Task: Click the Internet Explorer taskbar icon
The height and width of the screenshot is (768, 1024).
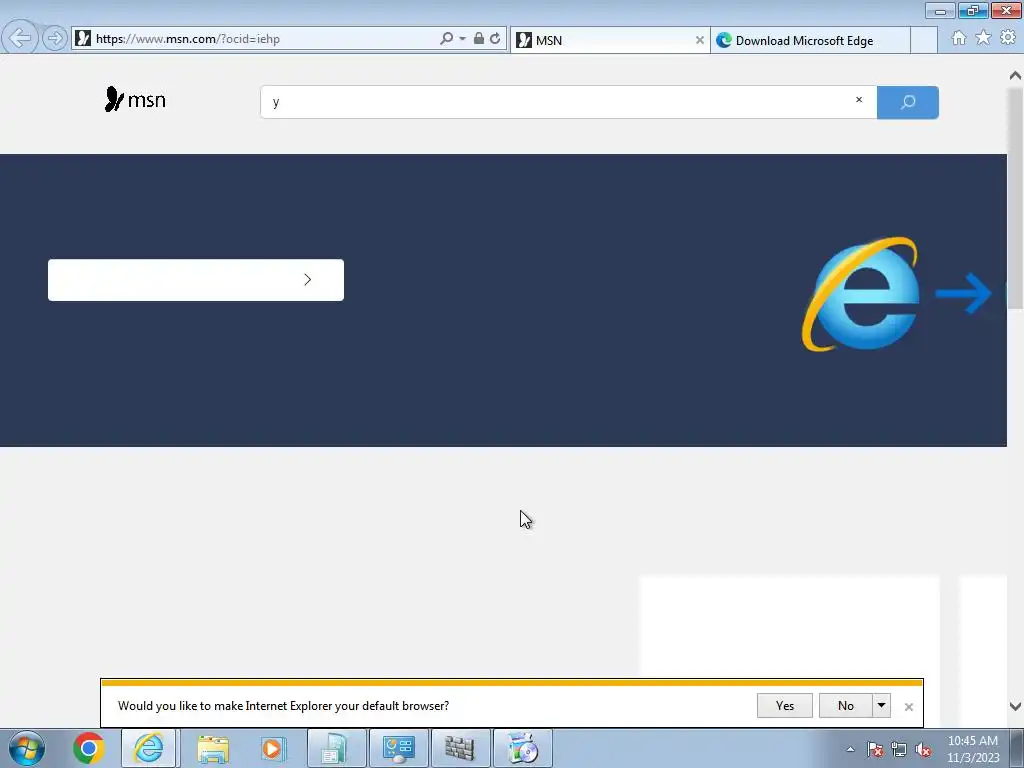Action: pos(148,748)
